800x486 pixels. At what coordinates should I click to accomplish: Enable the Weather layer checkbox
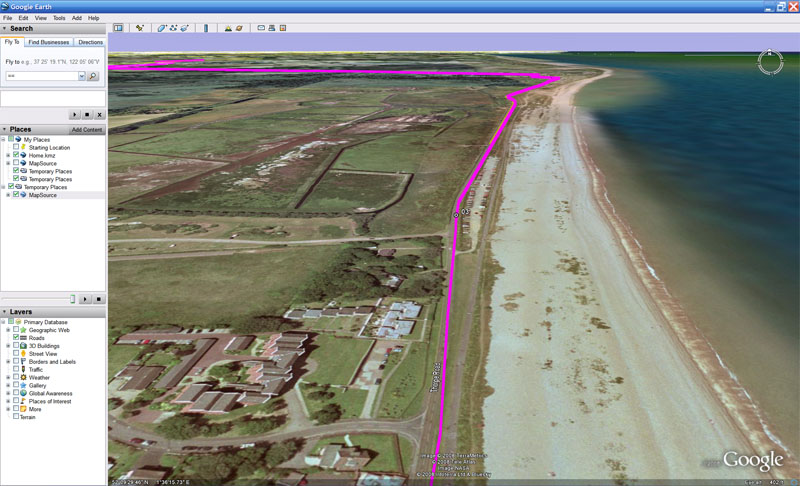coord(16,377)
